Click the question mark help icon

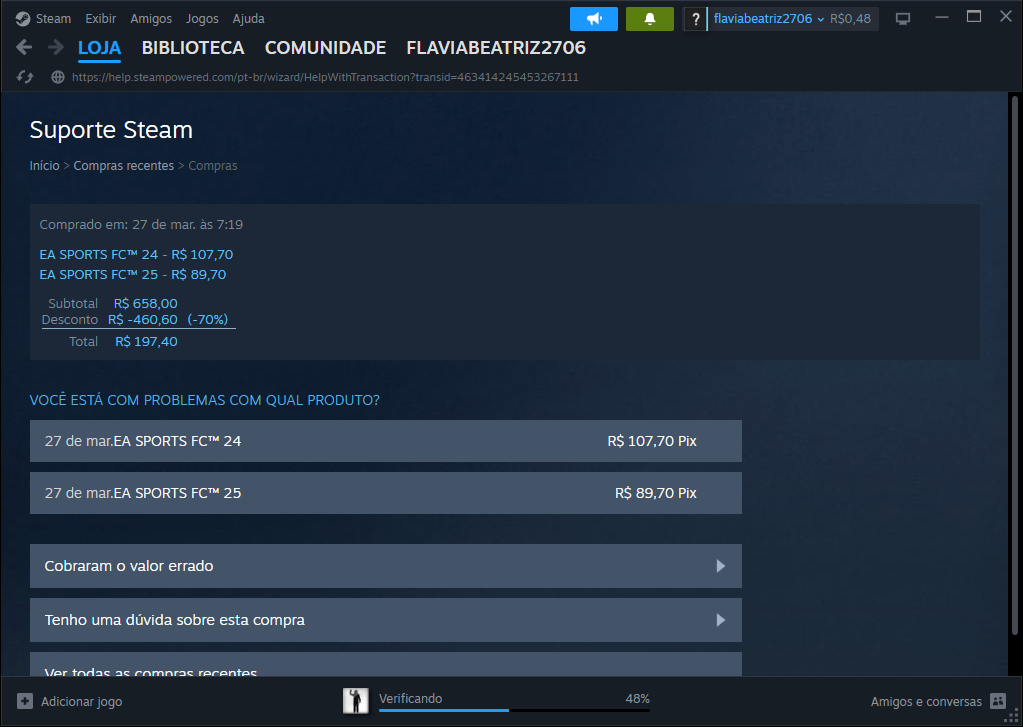pyautogui.click(x=696, y=19)
